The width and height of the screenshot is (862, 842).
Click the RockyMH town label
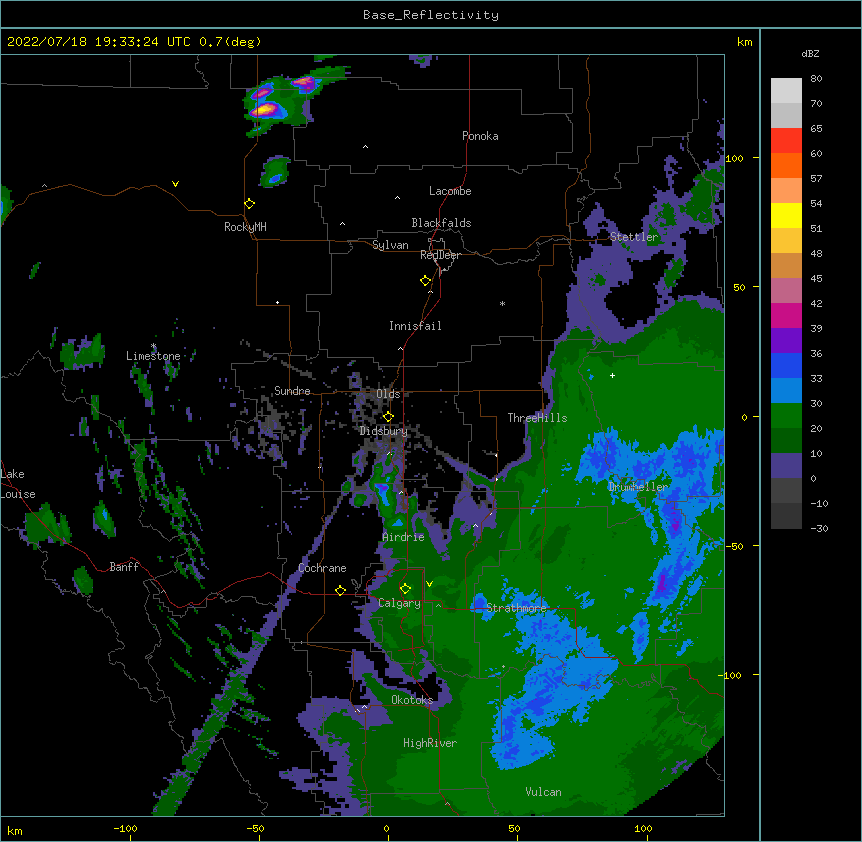click(245, 227)
